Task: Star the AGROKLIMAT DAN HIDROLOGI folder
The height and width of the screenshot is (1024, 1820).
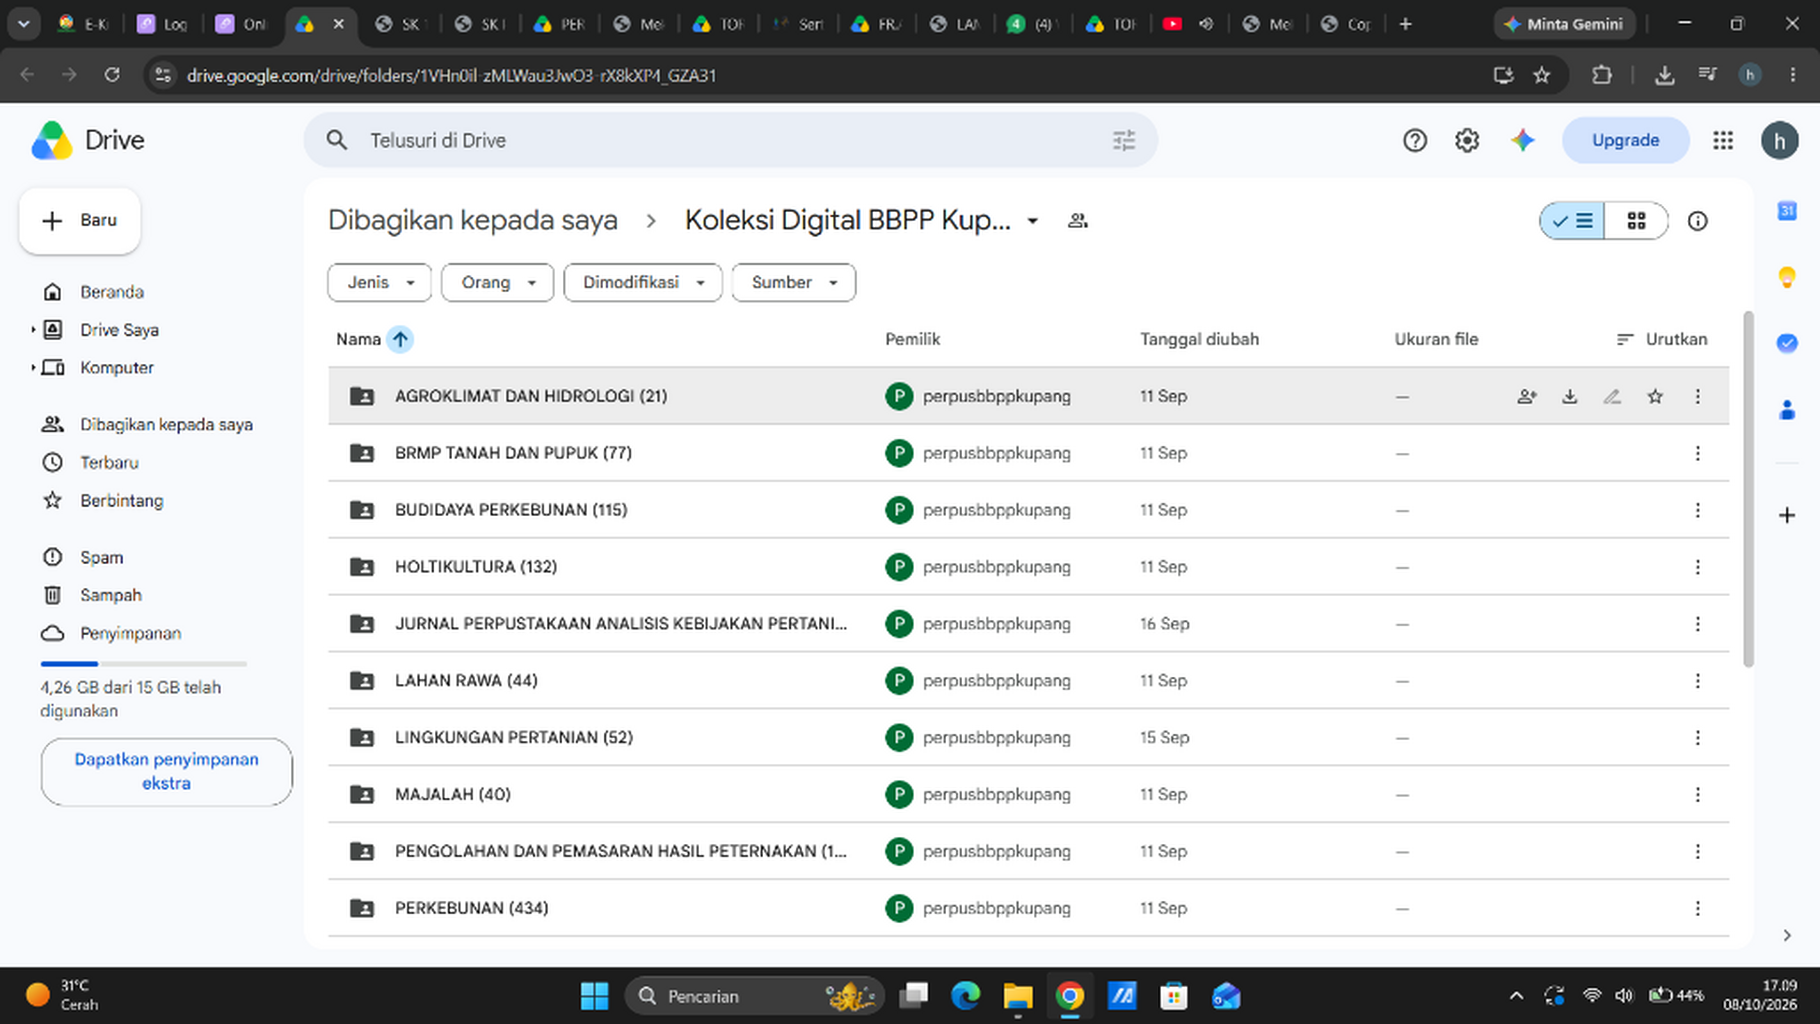Action: coord(1655,397)
